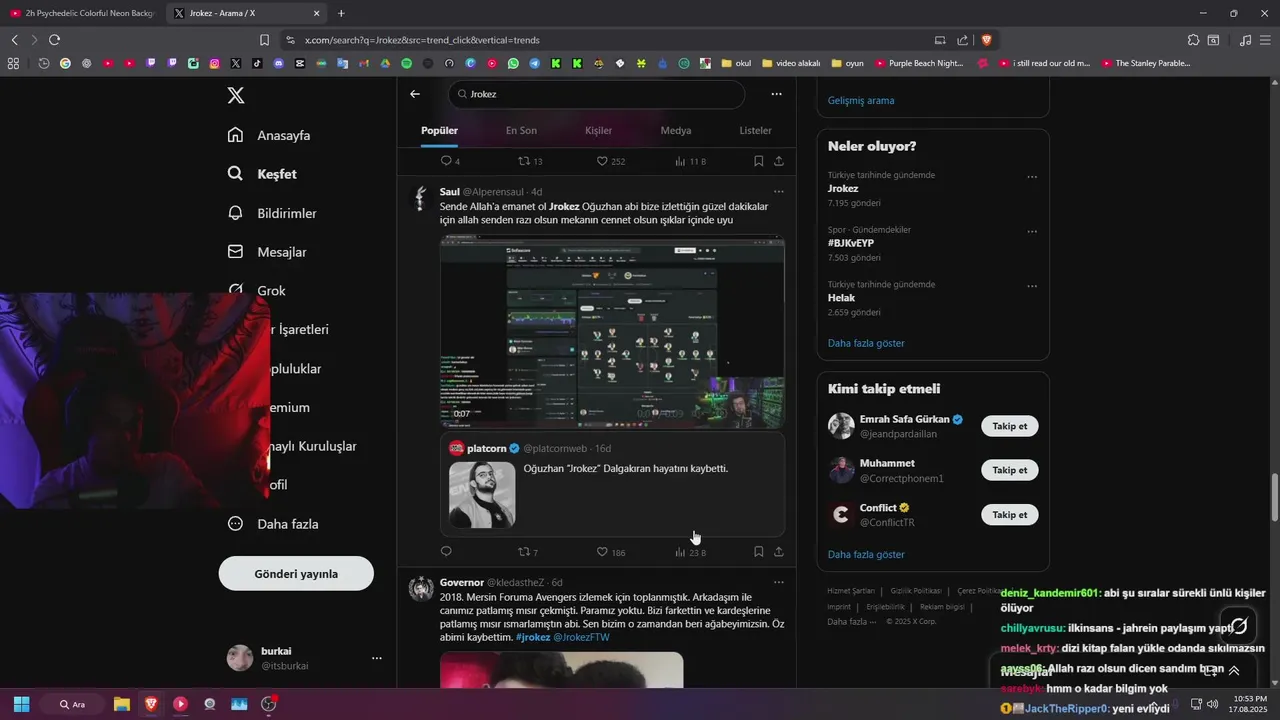Screen dimensions: 1280x720
Task: Reload the browser page
Action: coord(54,40)
